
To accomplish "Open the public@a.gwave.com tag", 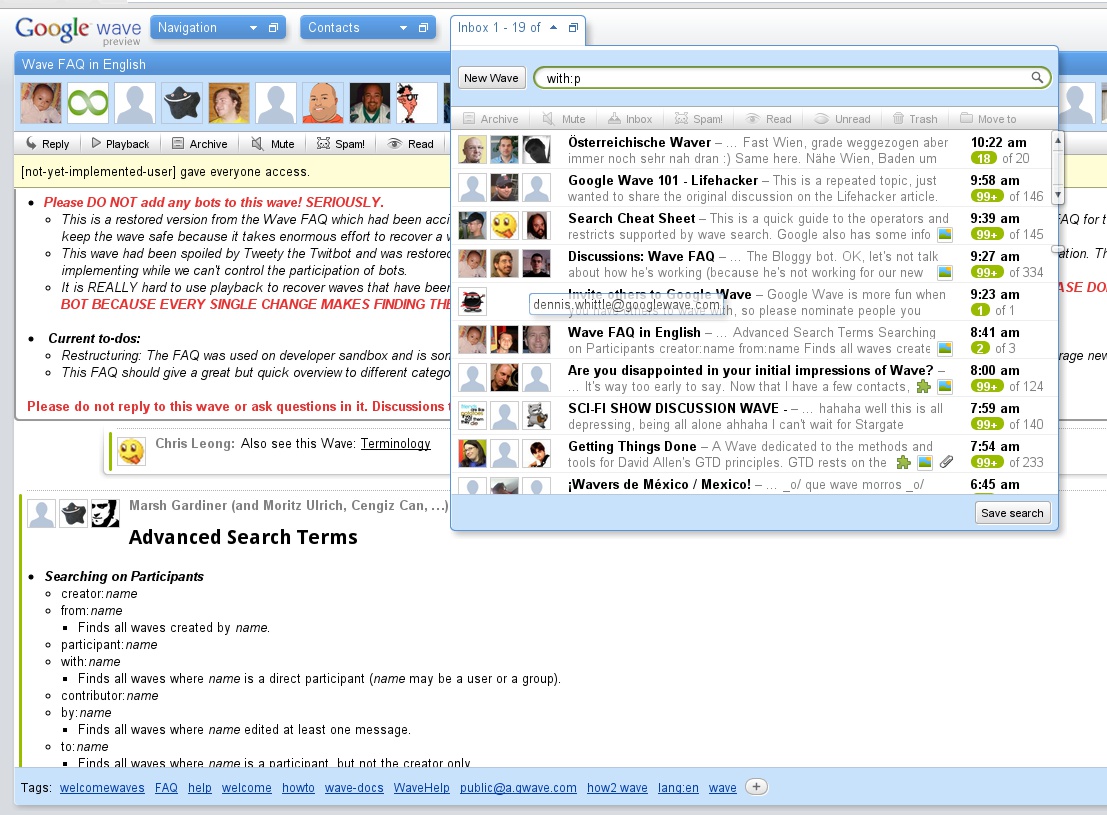I will [x=518, y=787].
